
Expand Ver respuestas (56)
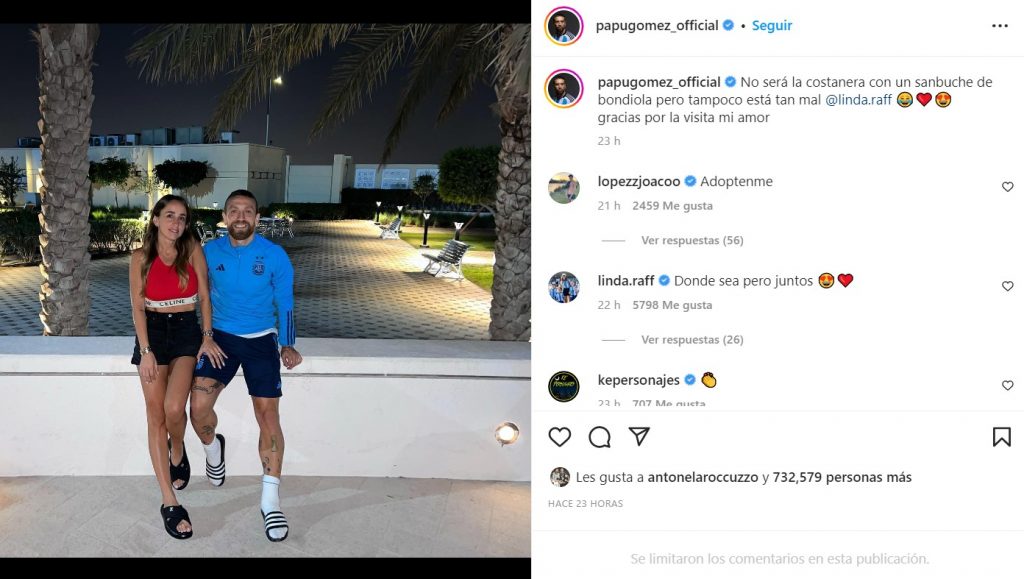[x=692, y=240]
